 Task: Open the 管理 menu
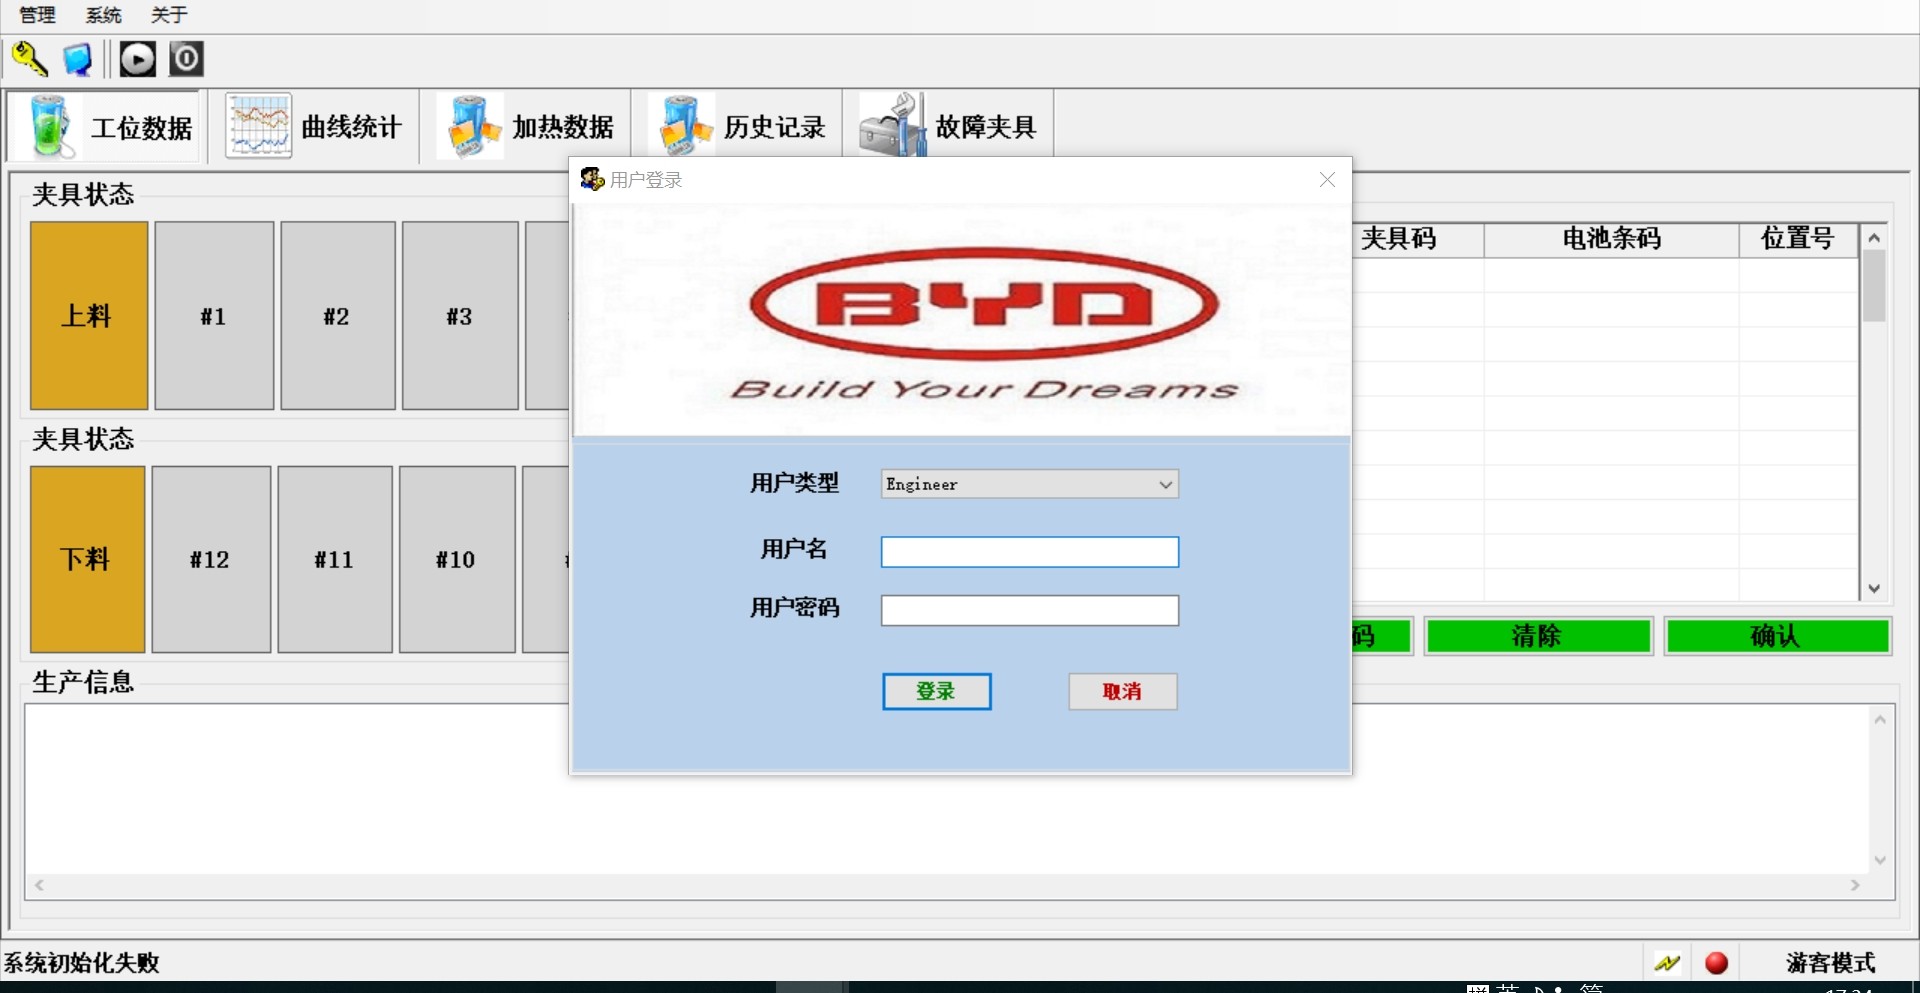tap(38, 15)
